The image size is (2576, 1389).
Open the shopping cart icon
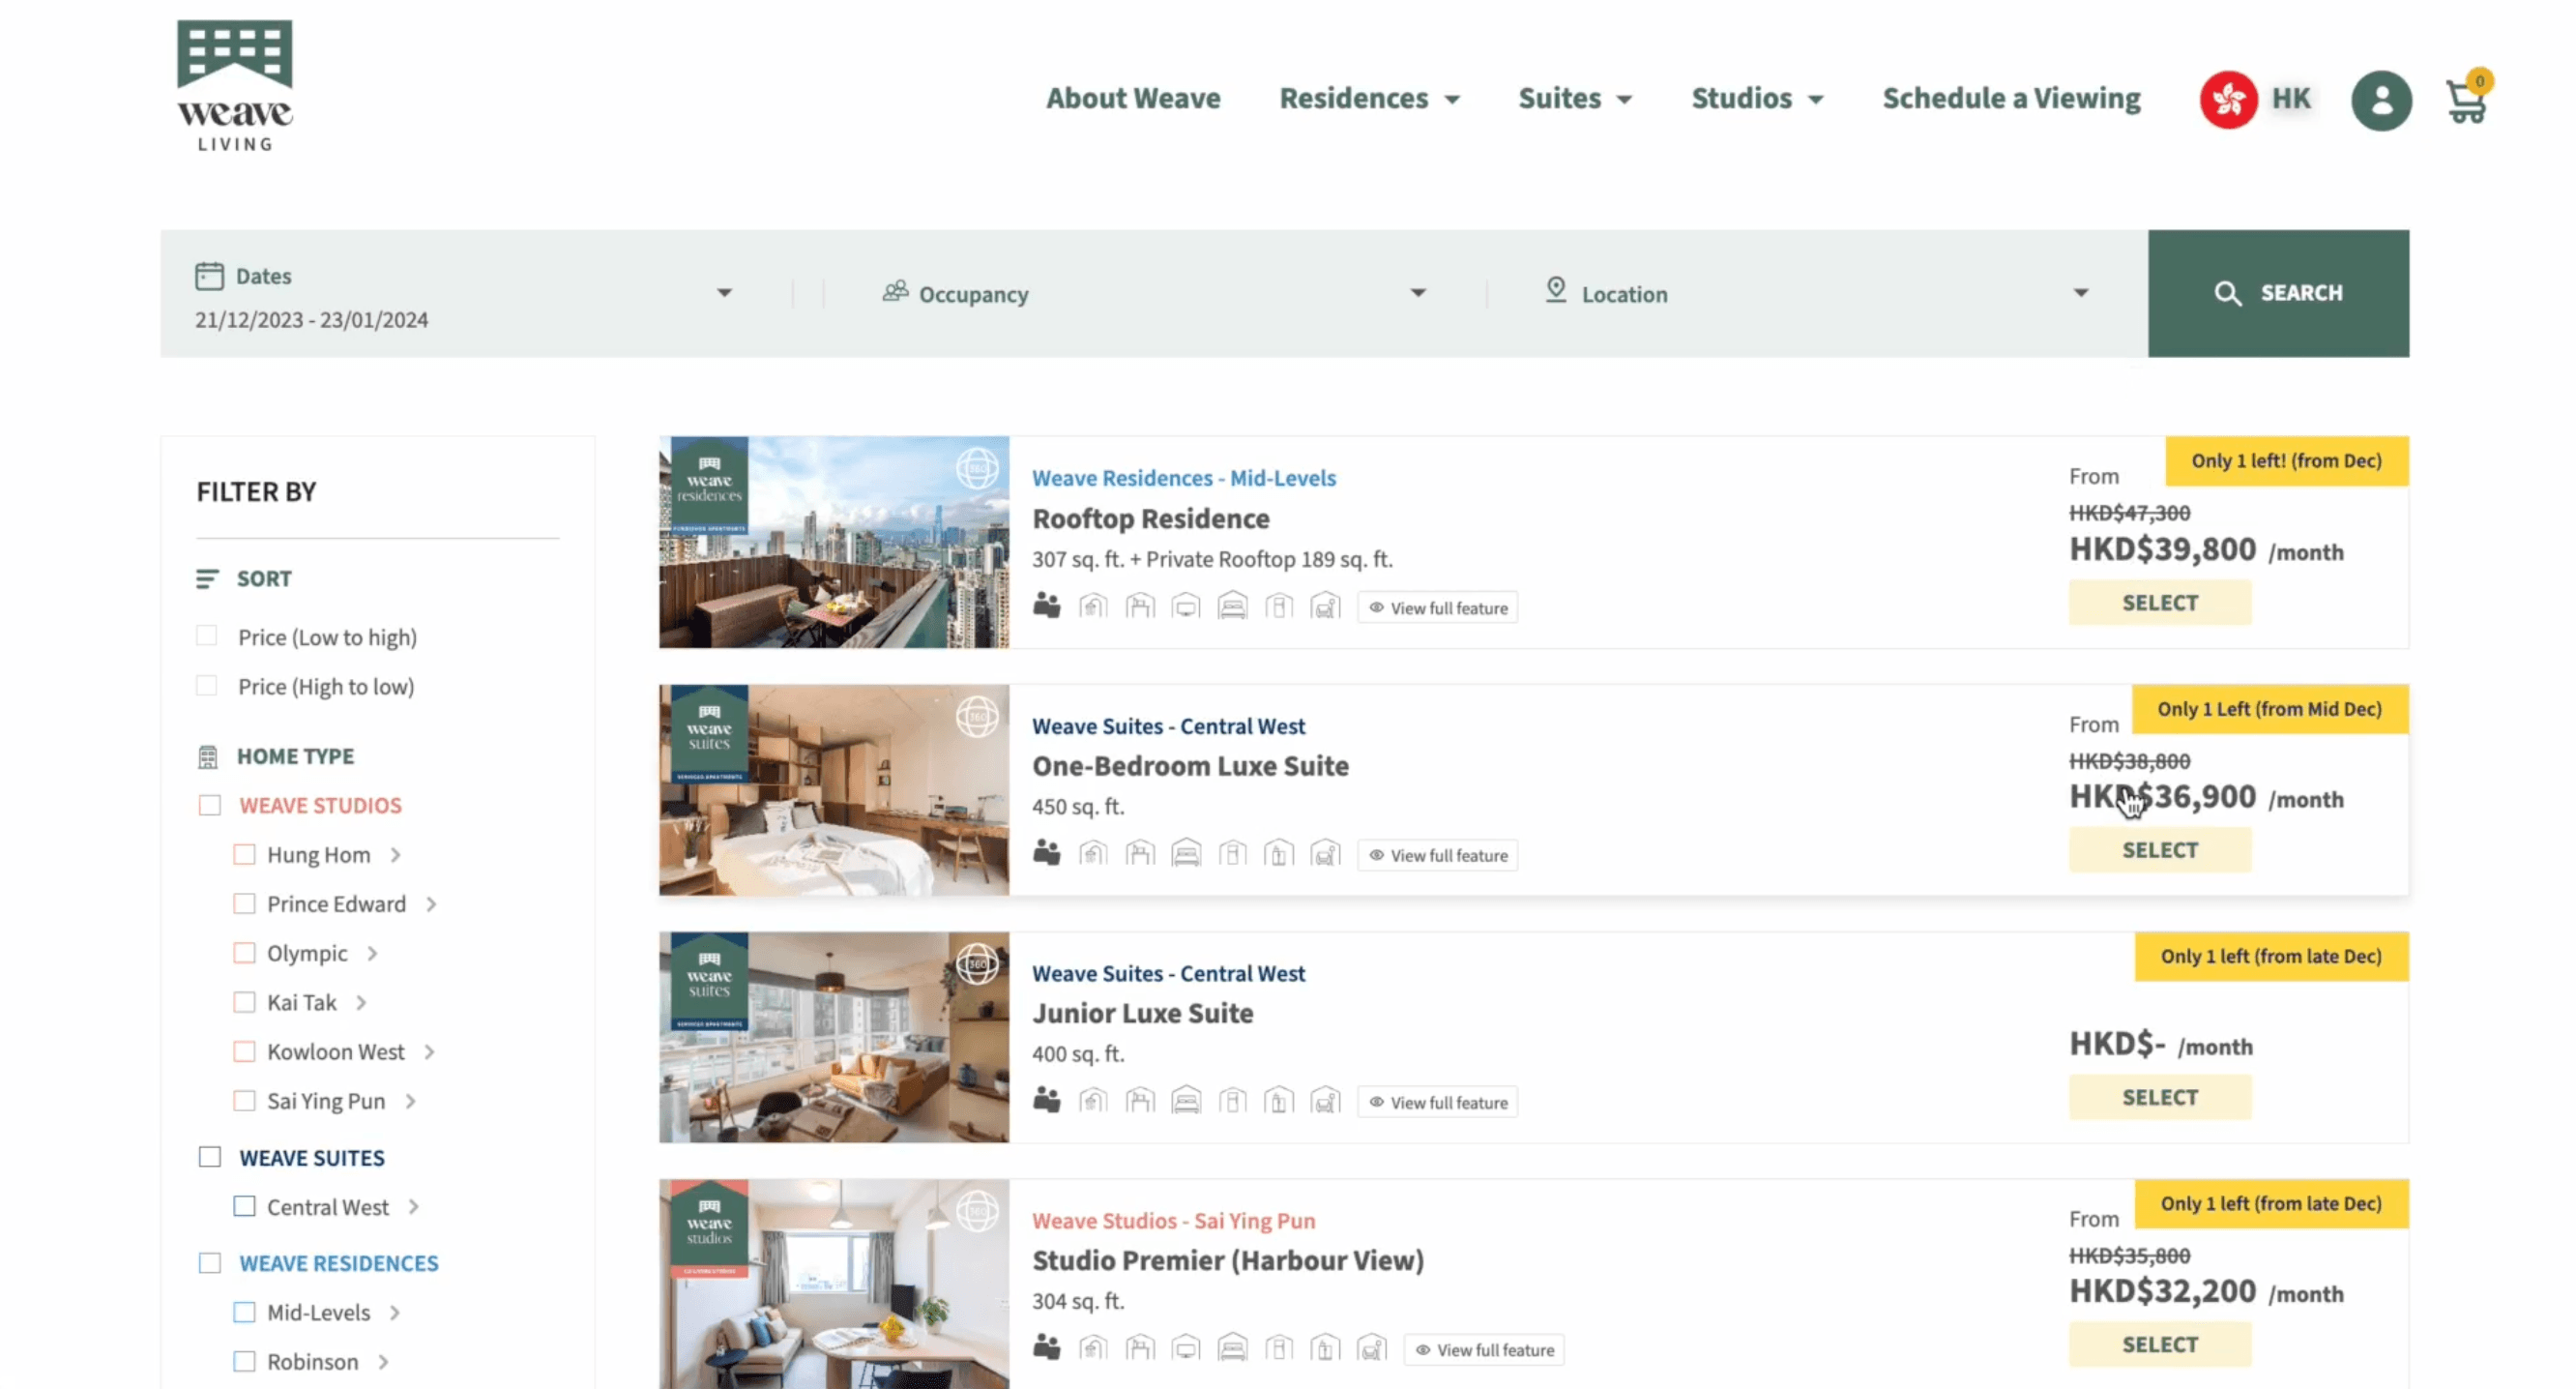(2467, 98)
